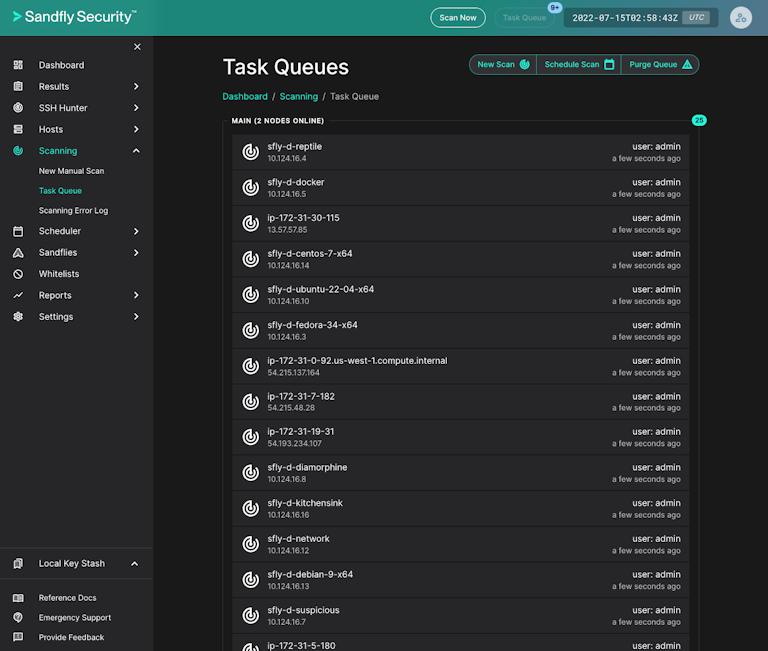Expand the Sandflies submenu chevron
The width and height of the screenshot is (768, 651).
point(136,253)
